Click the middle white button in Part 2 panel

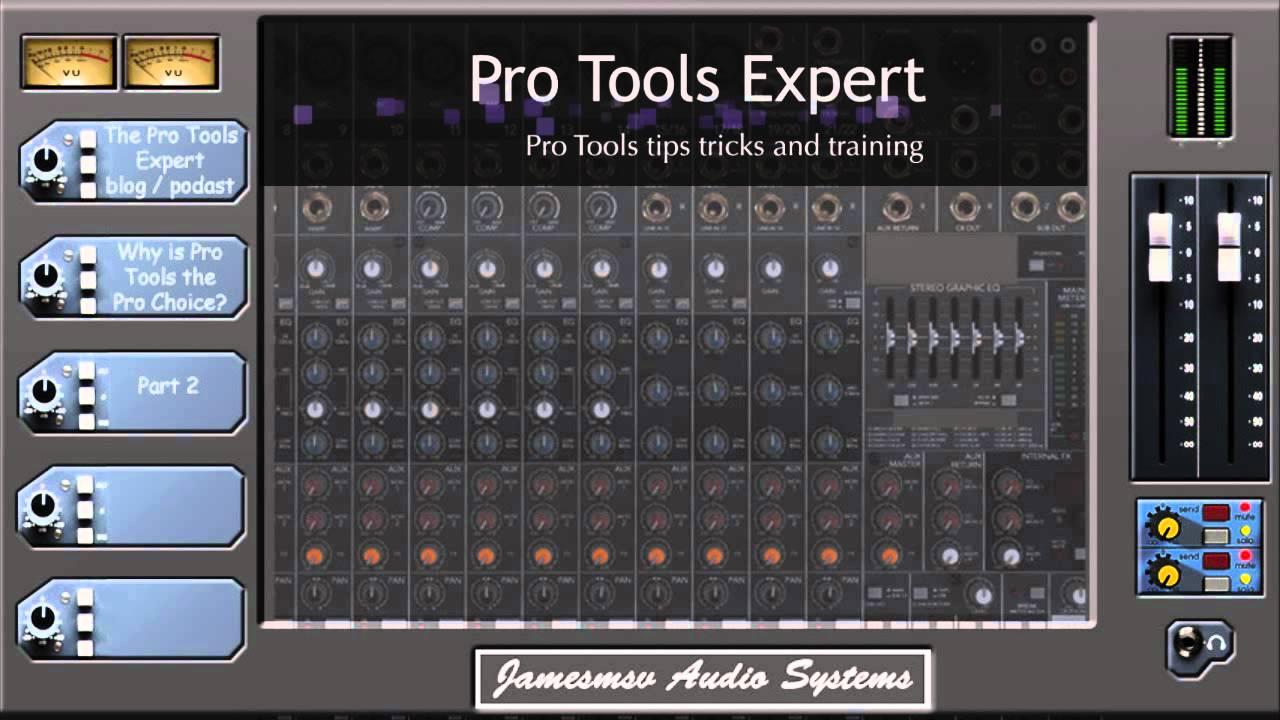pyautogui.click(x=88, y=396)
